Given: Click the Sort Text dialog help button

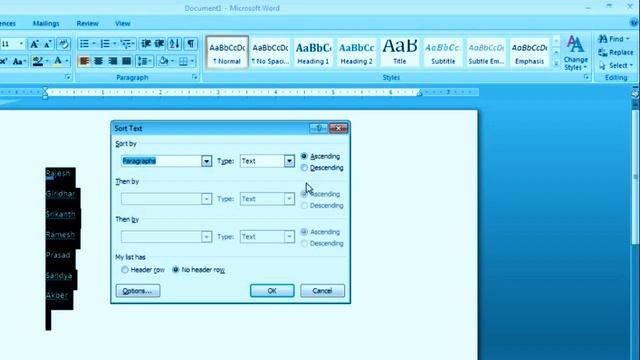Looking at the screenshot, I should click(318, 128).
